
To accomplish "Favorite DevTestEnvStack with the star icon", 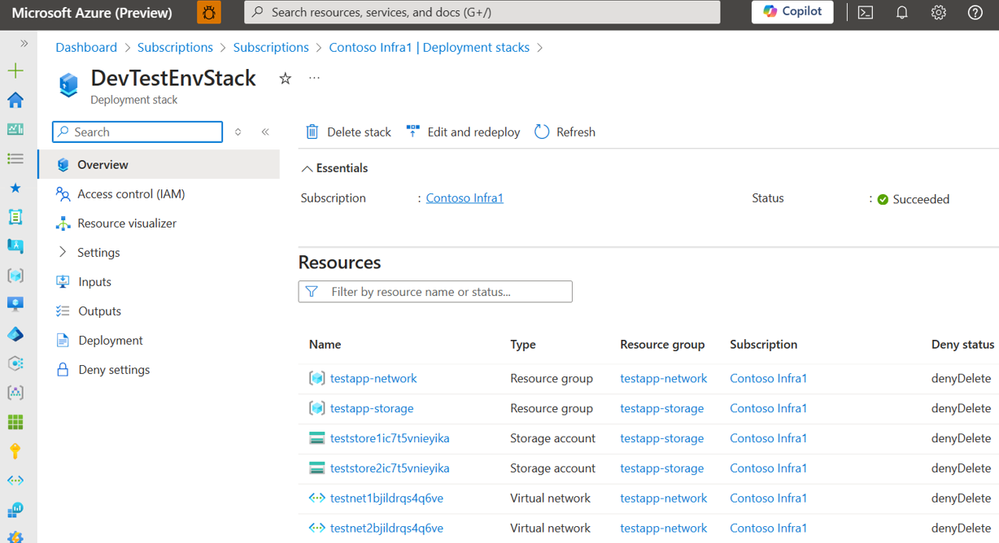I will 285,78.
